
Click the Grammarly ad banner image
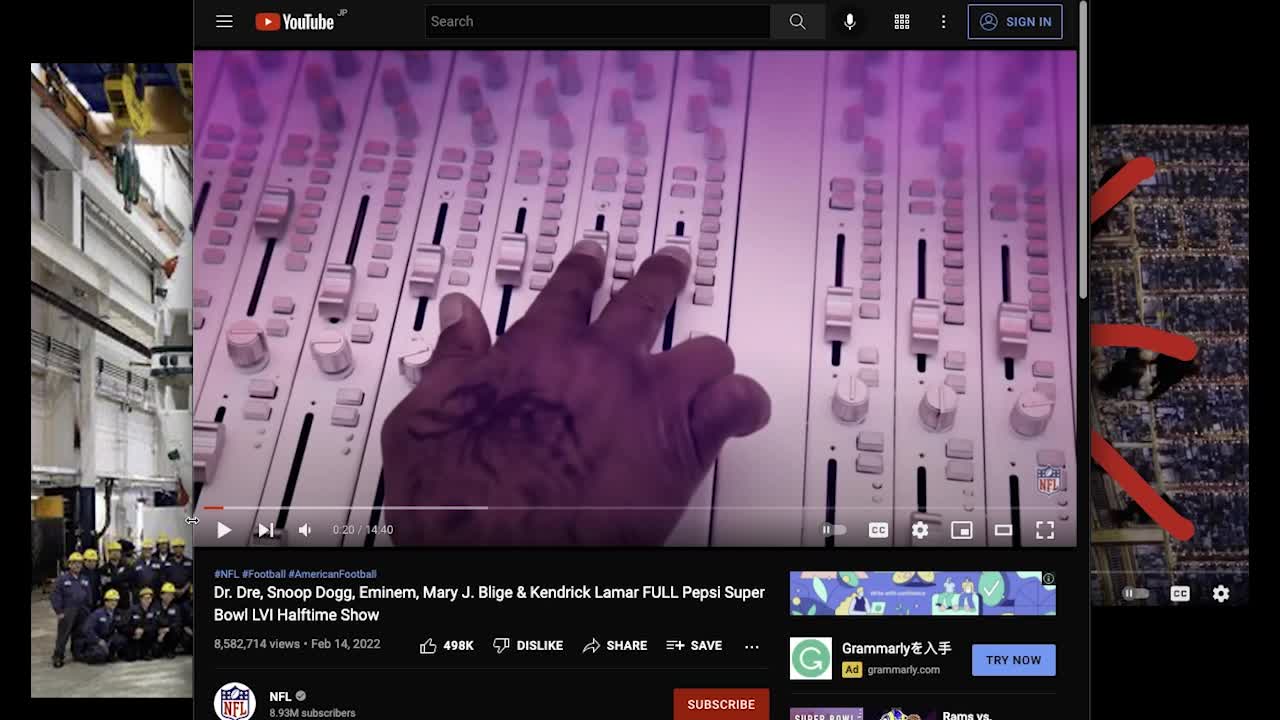922,593
